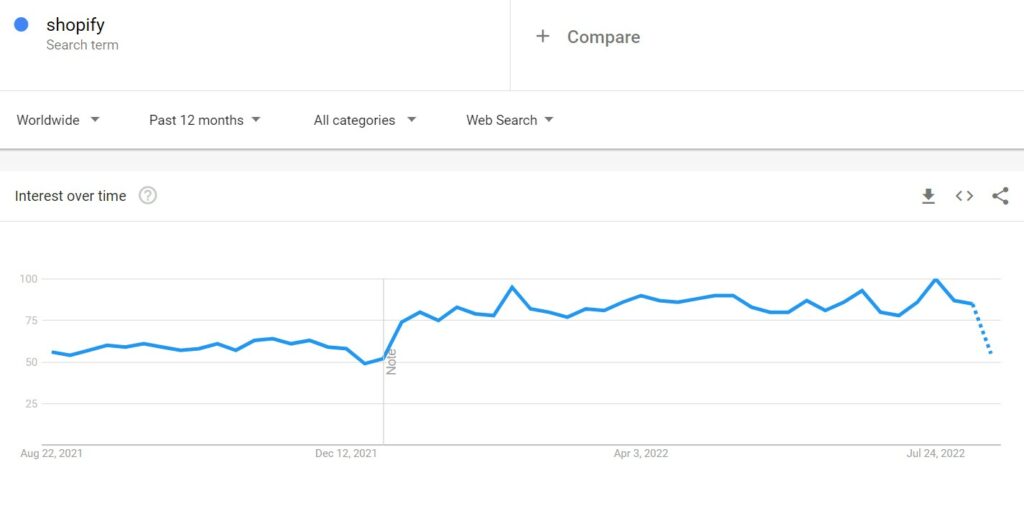Open the Web Search type dropdown
This screenshot has width=1024, height=513.
coord(509,120)
